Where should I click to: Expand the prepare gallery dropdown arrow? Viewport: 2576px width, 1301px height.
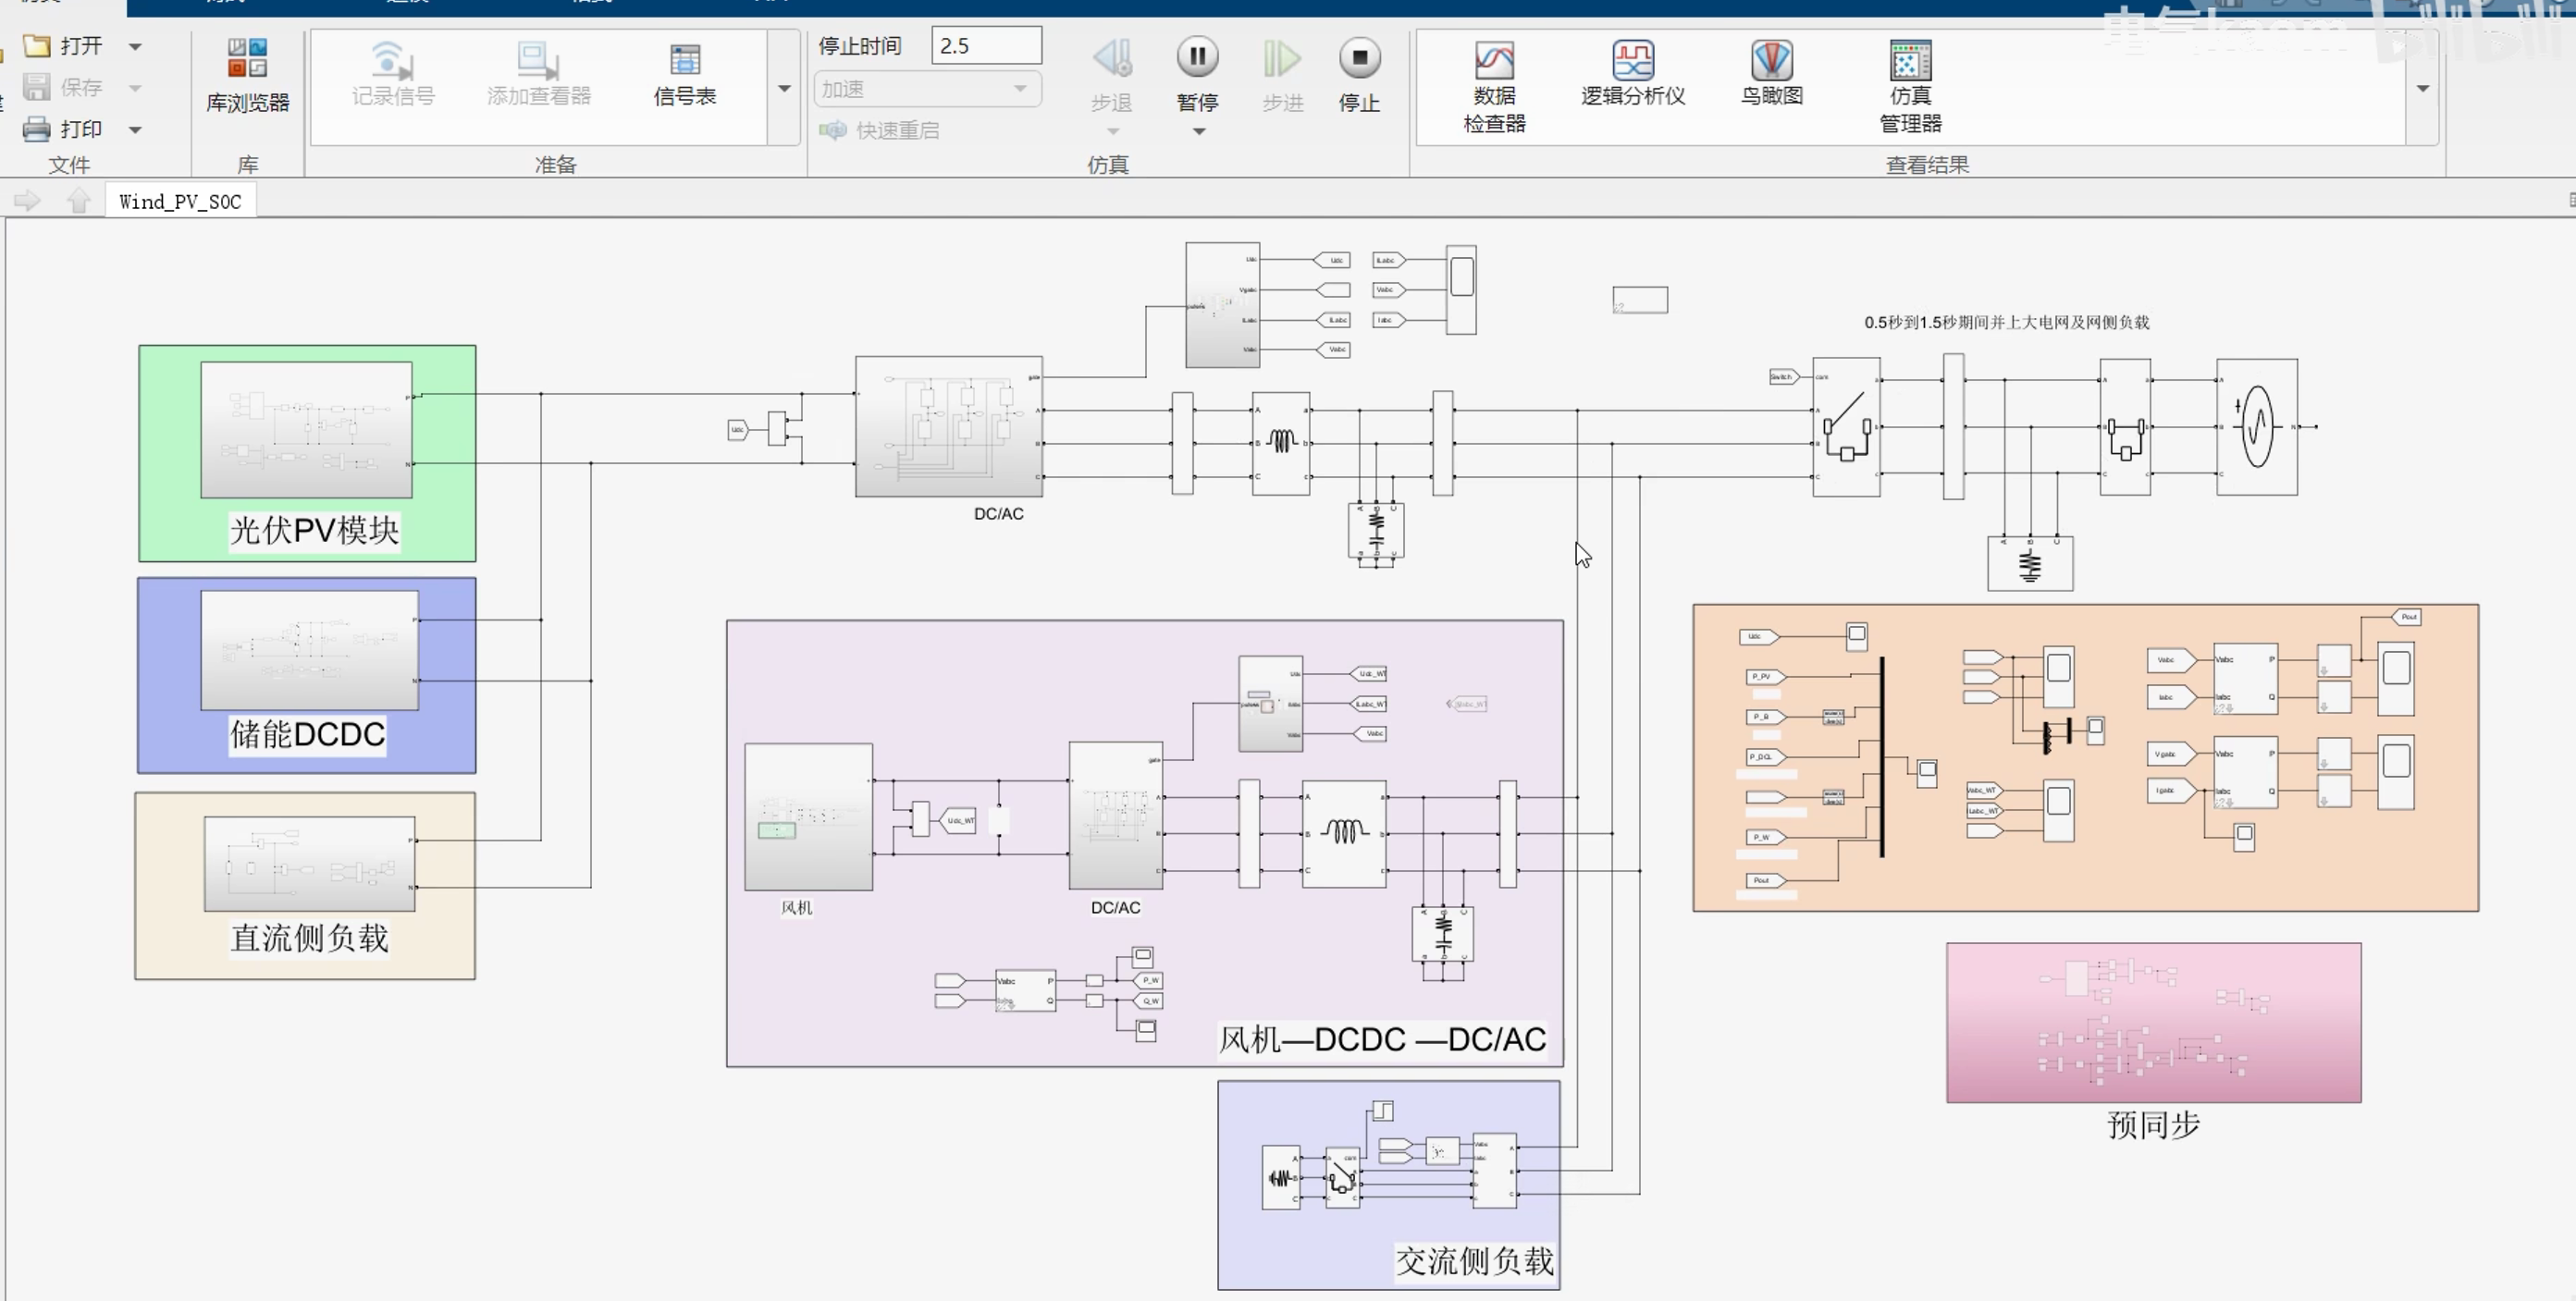click(784, 89)
